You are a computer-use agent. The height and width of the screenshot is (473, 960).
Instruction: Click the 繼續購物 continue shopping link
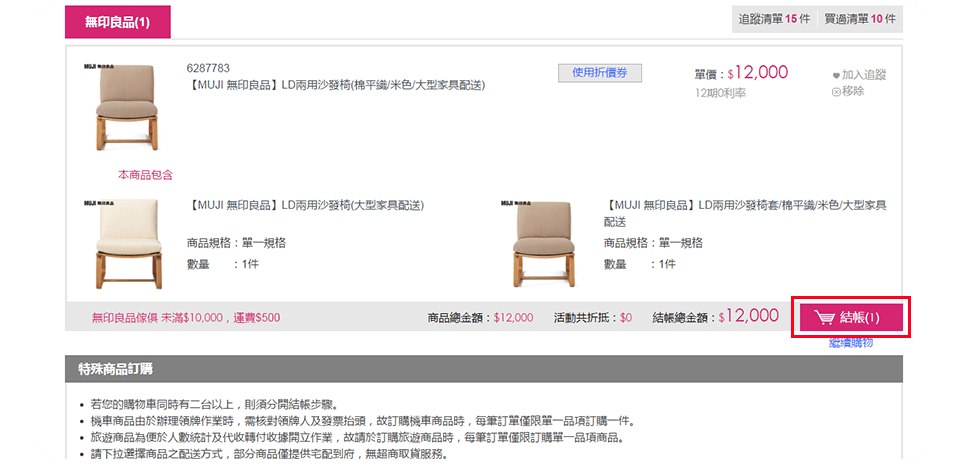click(x=851, y=343)
